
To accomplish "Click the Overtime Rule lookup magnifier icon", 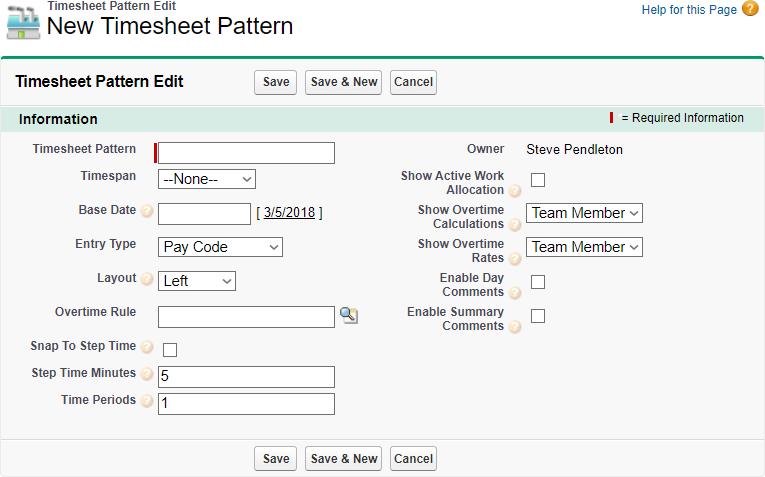I will [348, 316].
